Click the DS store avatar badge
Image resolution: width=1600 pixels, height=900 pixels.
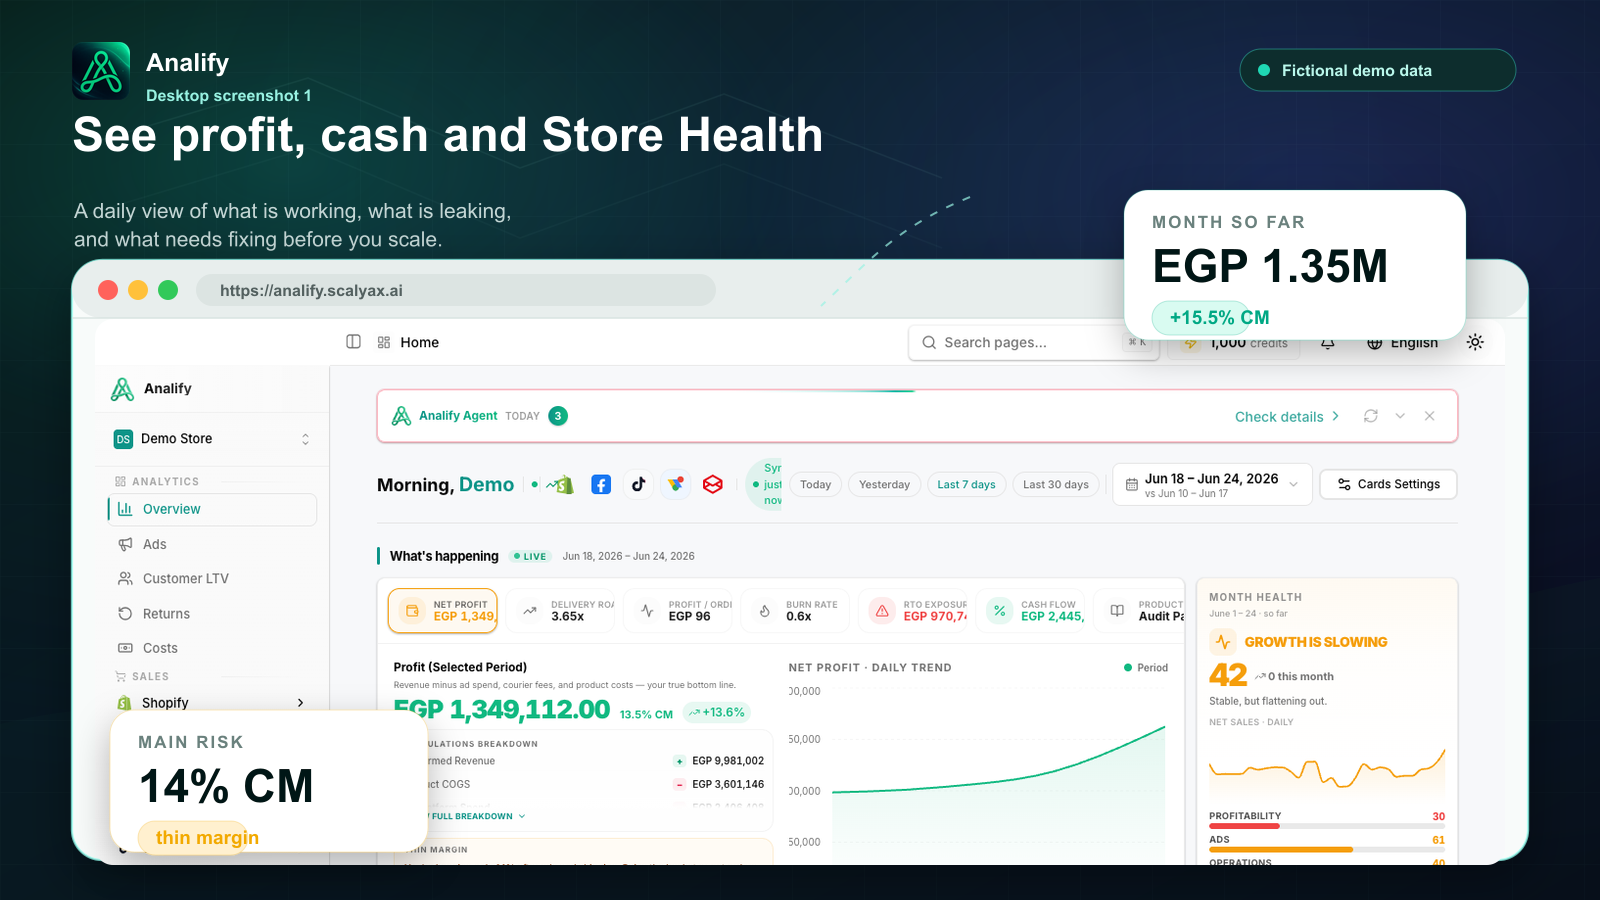[123, 439]
